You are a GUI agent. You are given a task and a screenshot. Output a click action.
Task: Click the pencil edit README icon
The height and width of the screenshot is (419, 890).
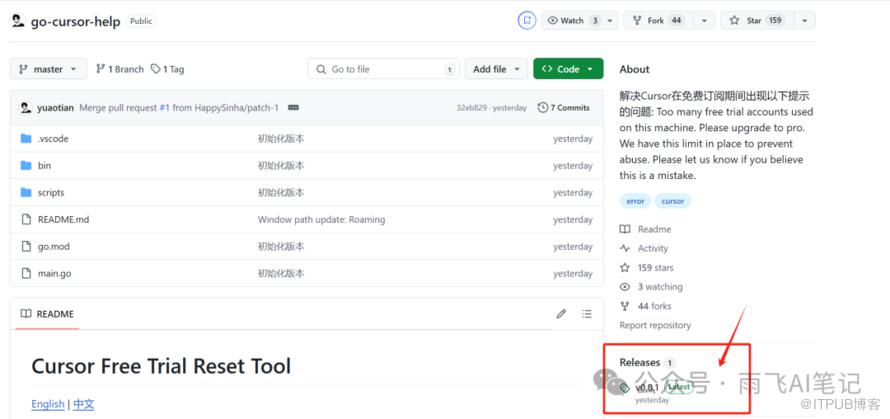pyautogui.click(x=561, y=313)
